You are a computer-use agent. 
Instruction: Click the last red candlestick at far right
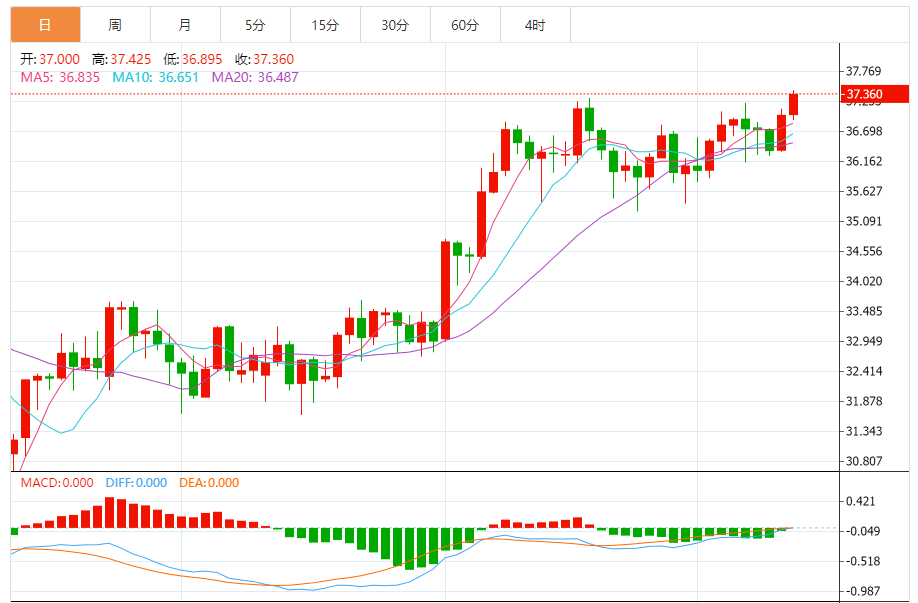coord(794,104)
